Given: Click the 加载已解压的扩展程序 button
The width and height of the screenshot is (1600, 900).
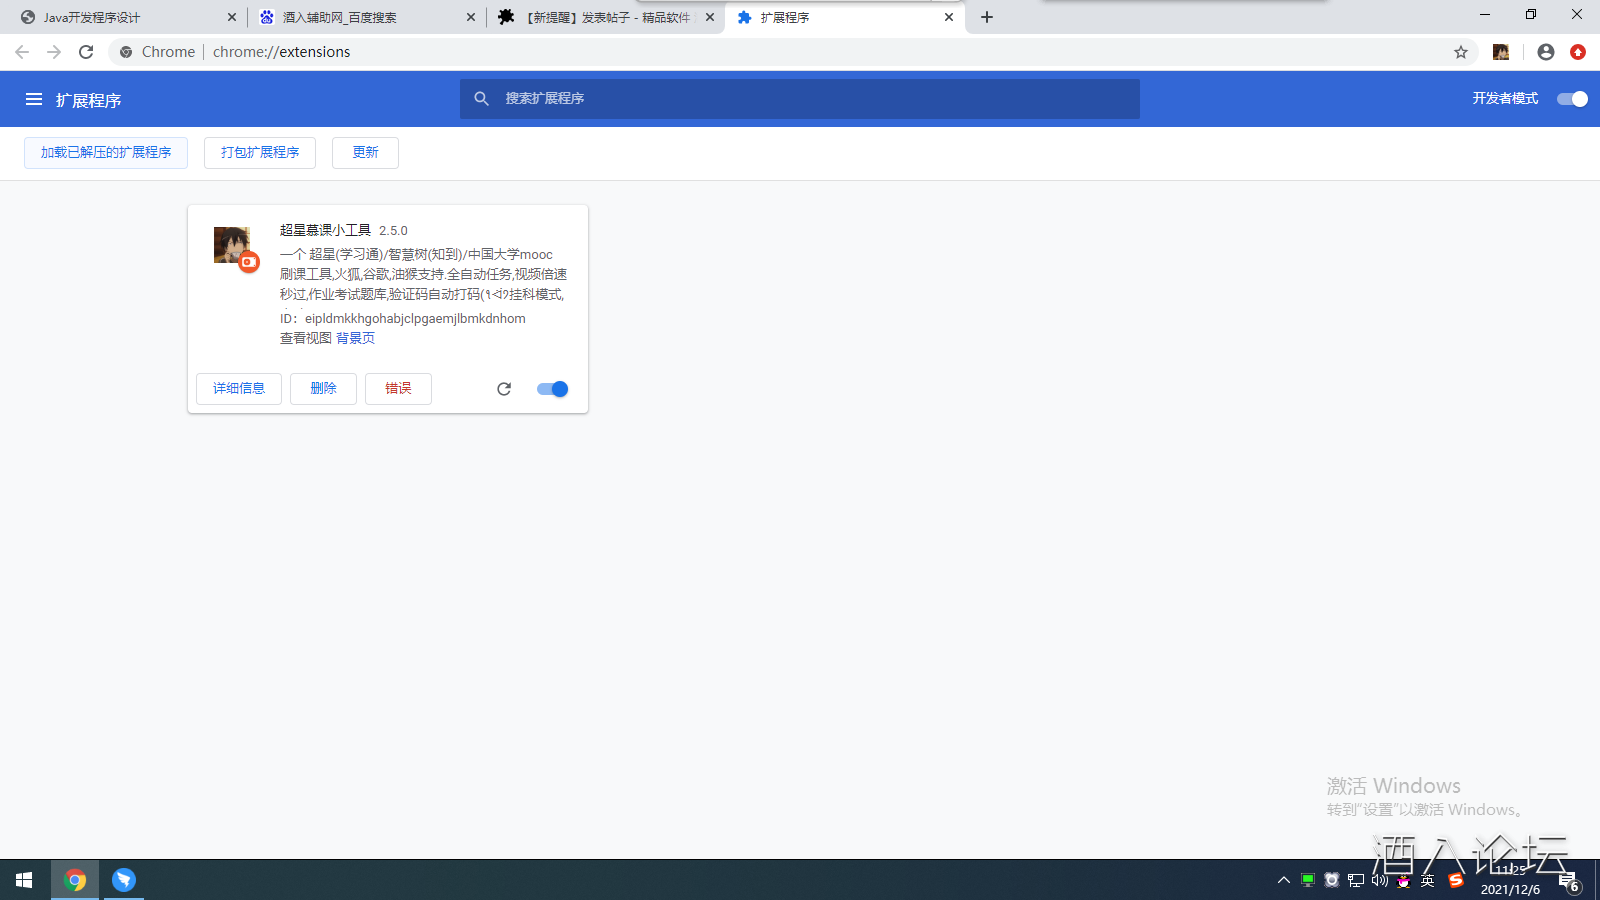Looking at the screenshot, I should tap(106, 153).
